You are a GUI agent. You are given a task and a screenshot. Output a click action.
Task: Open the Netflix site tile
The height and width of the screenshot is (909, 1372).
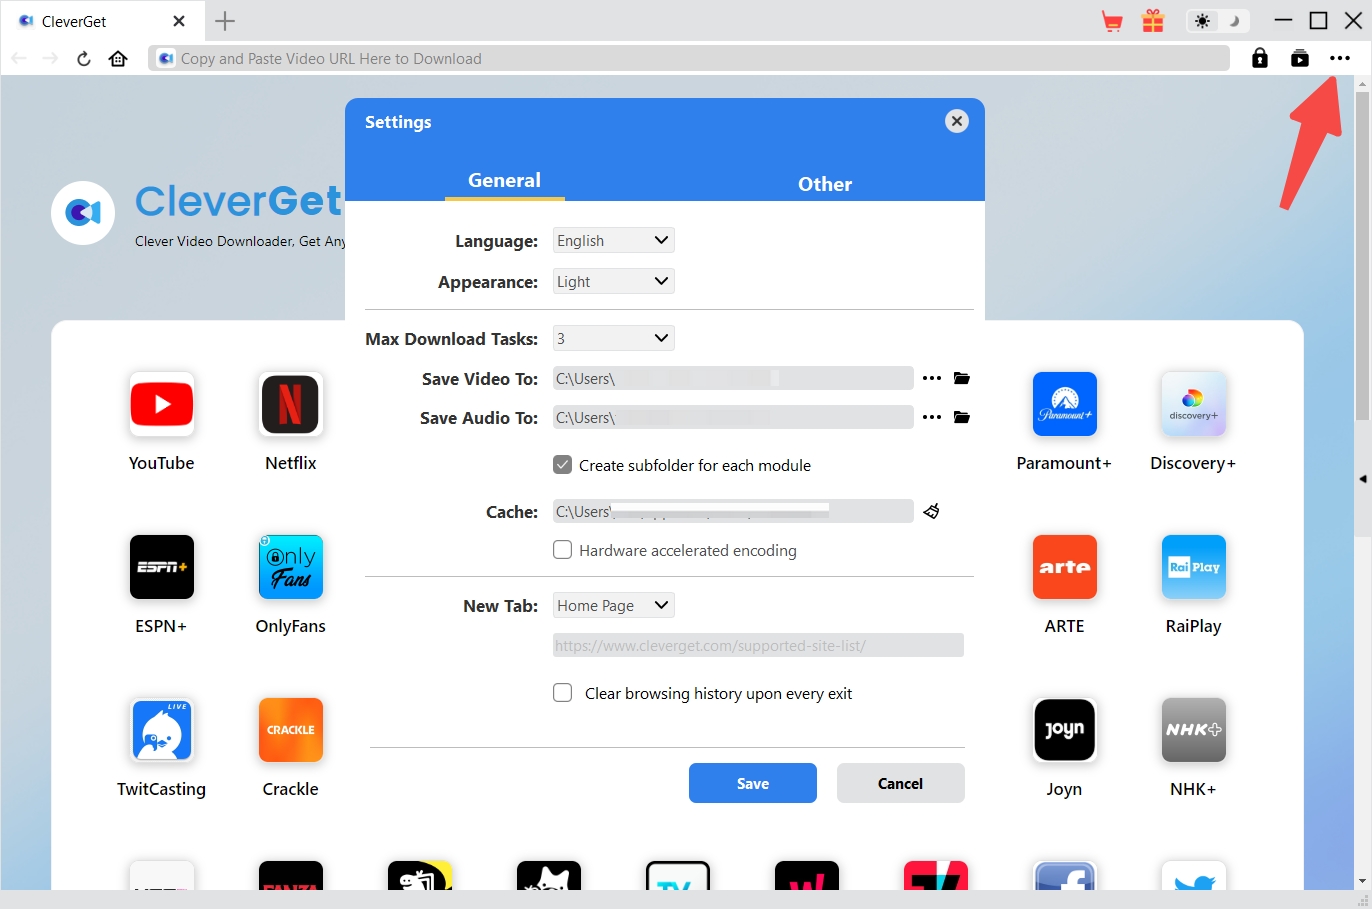coord(291,404)
